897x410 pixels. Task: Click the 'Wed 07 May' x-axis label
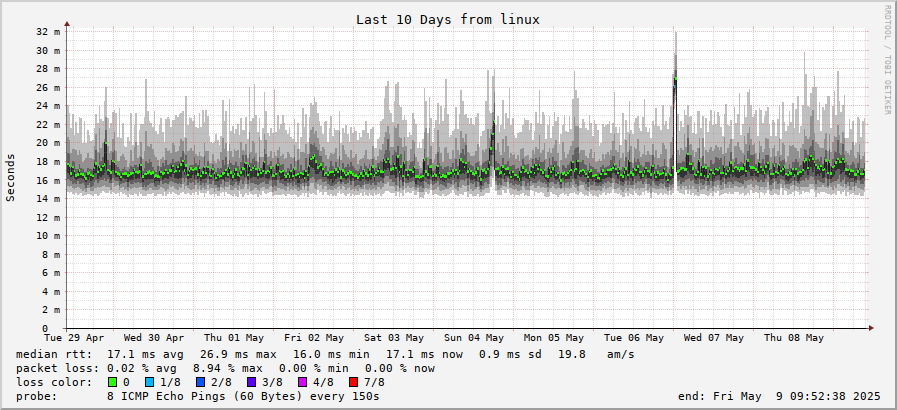coord(714,338)
